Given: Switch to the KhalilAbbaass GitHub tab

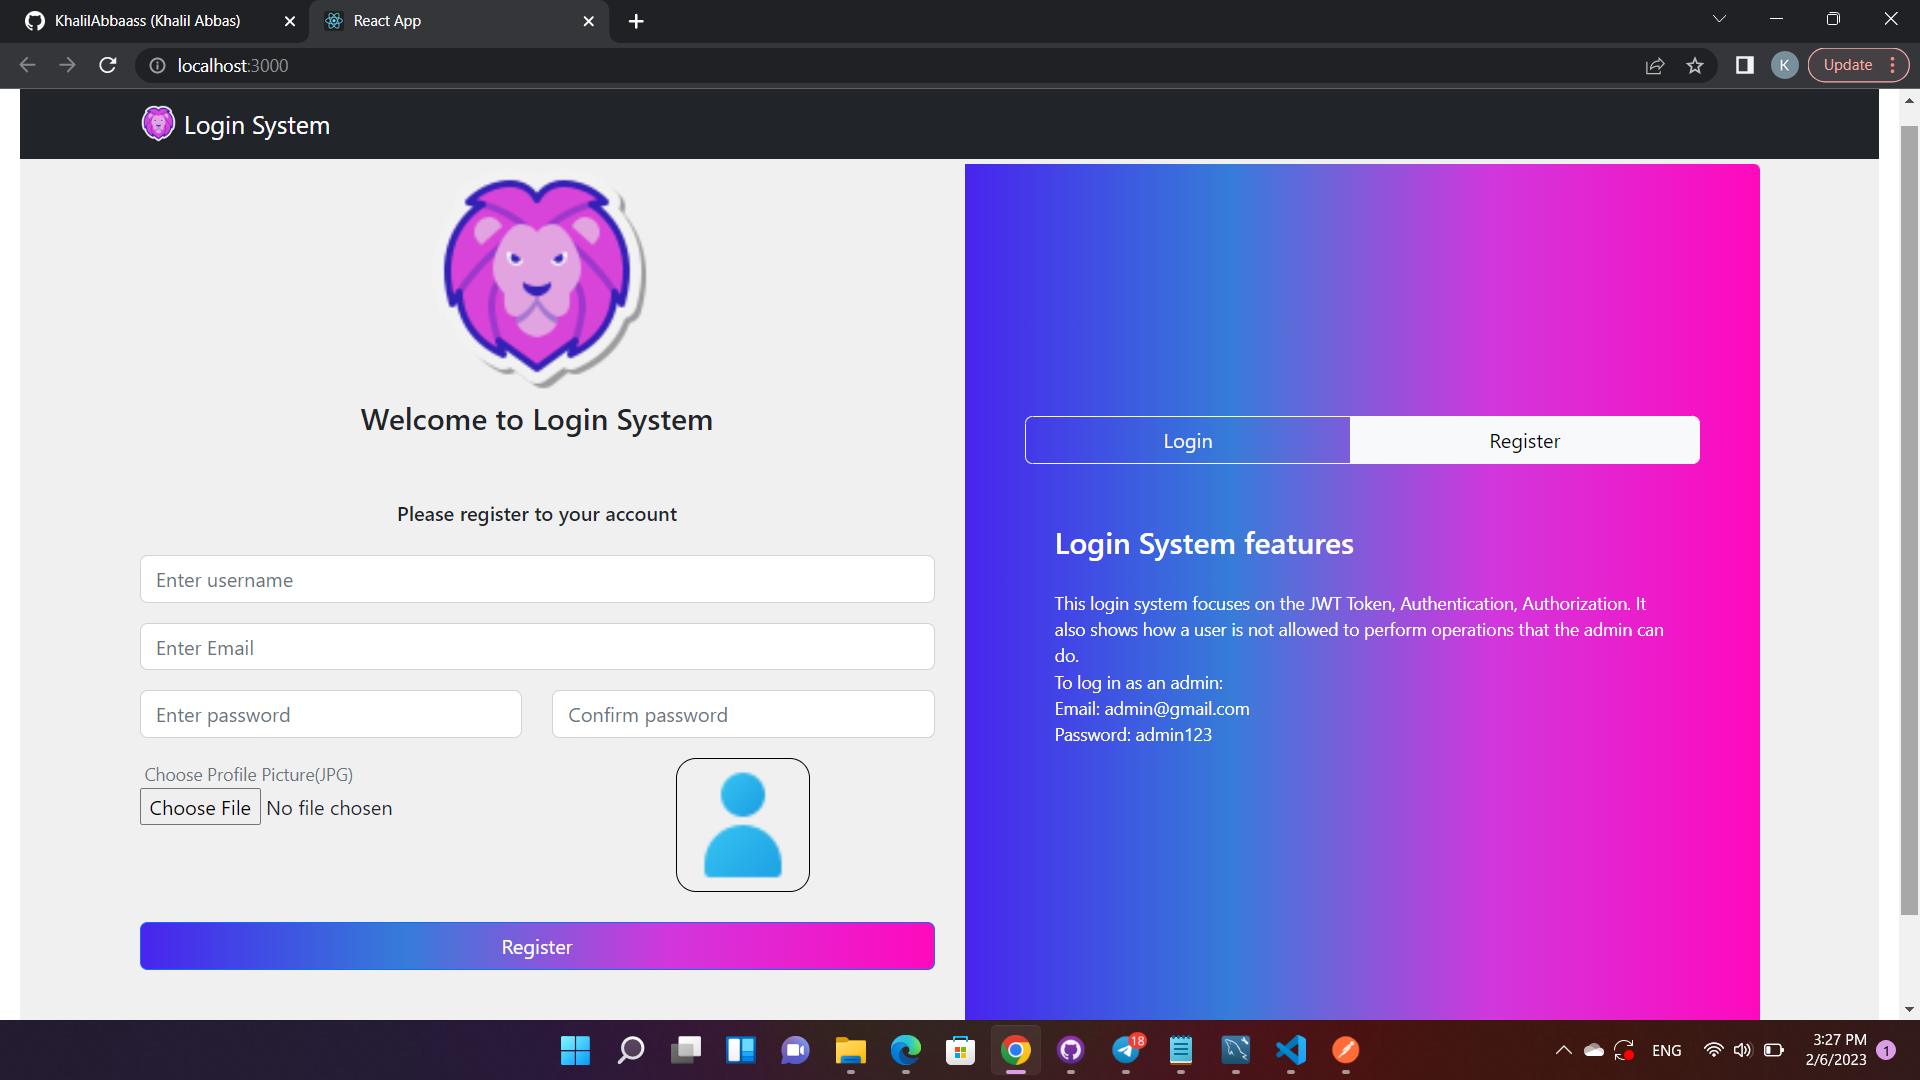Looking at the screenshot, I should (x=145, y=20).
